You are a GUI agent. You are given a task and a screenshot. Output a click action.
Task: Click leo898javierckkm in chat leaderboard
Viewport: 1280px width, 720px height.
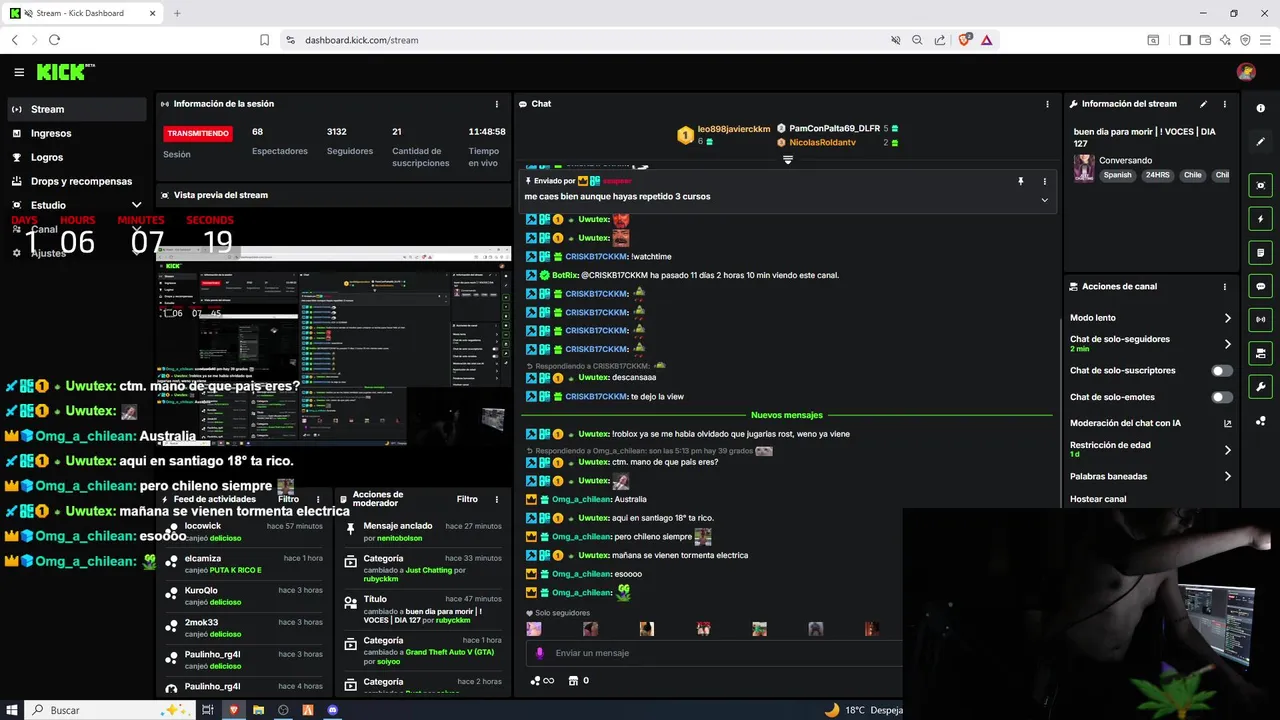734,129
